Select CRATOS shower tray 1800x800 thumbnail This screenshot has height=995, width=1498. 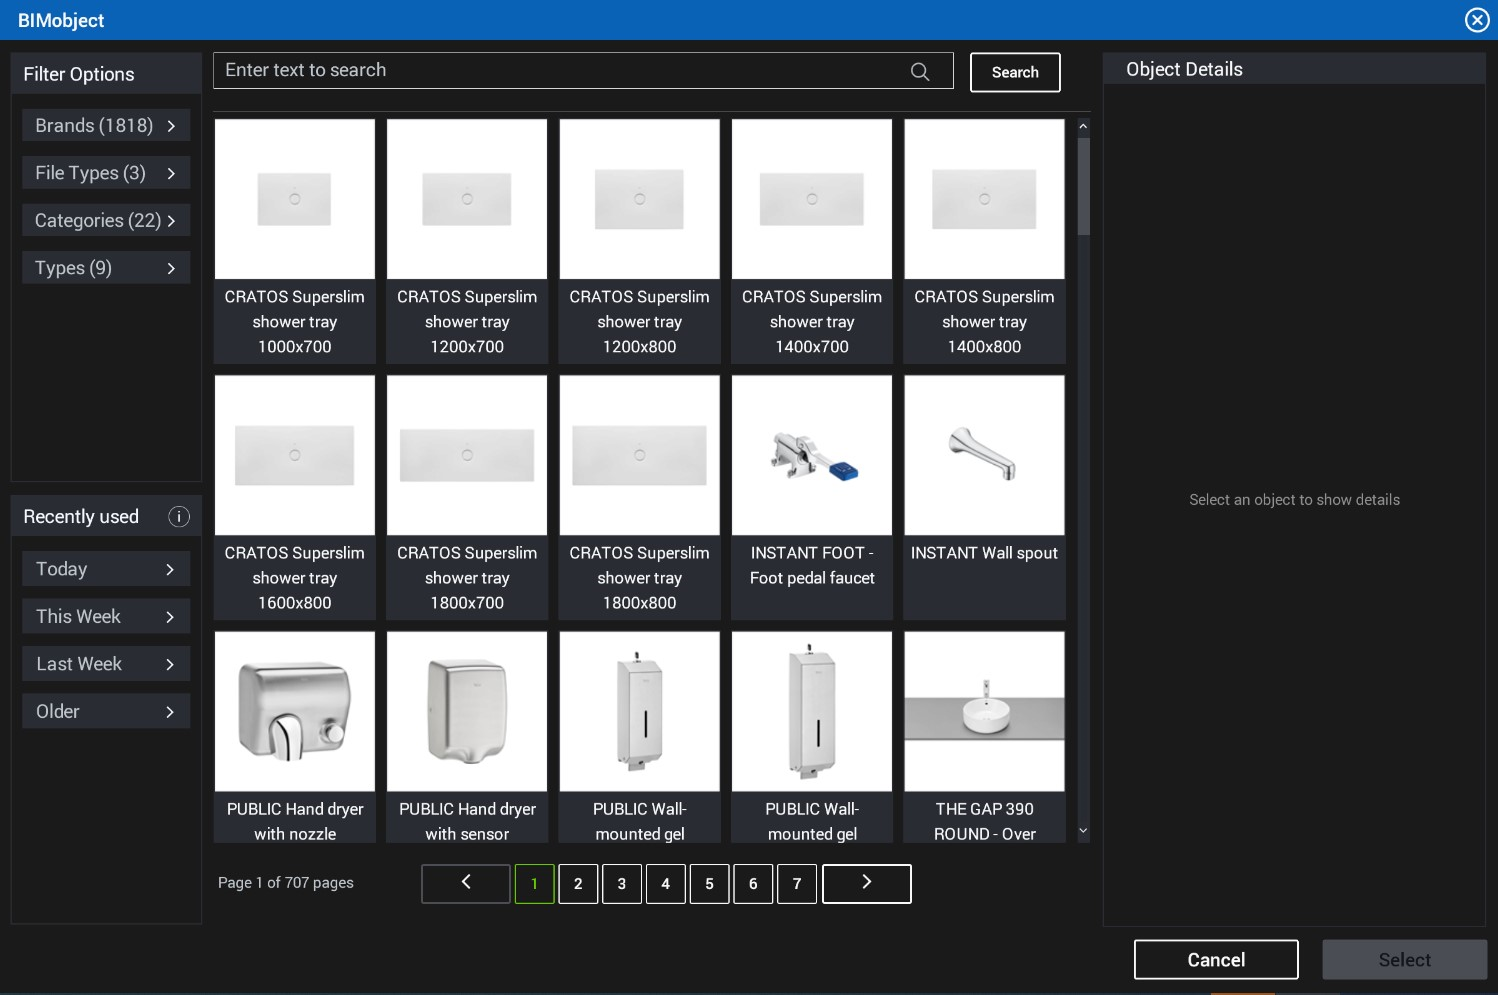click(x=640, y=455)
